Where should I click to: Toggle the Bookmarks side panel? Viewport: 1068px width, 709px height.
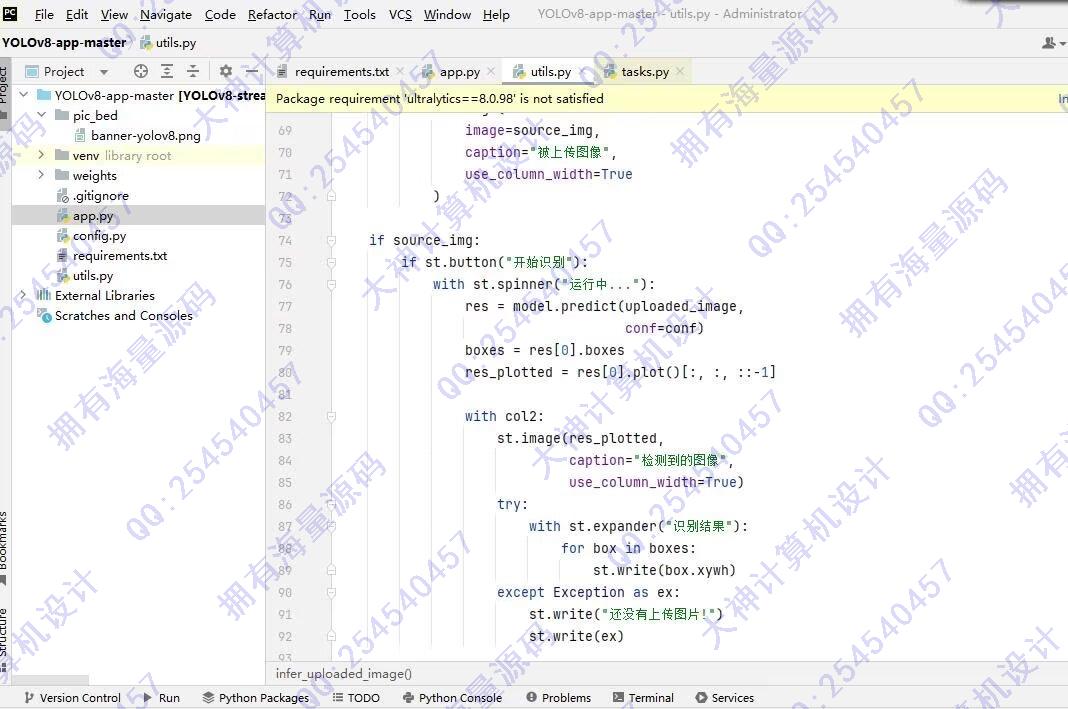click(x=4, y=540)
